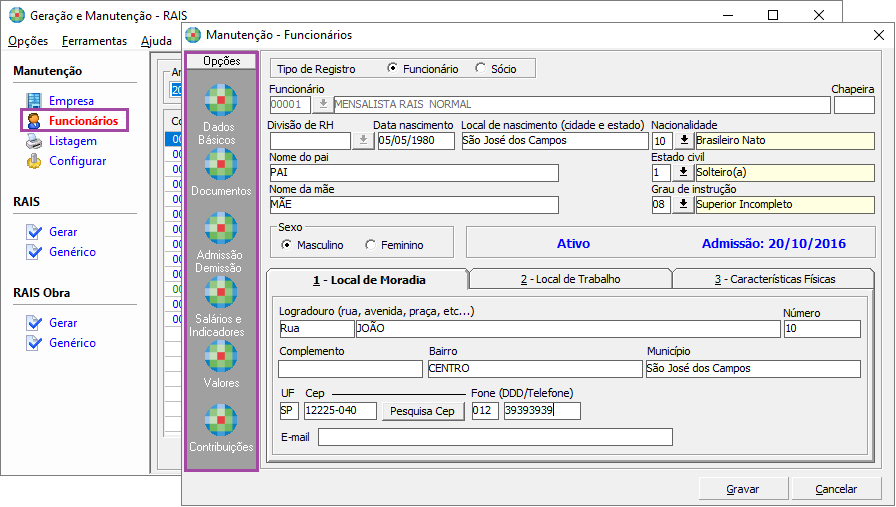Open Valores section icon

tap(221, 356)
